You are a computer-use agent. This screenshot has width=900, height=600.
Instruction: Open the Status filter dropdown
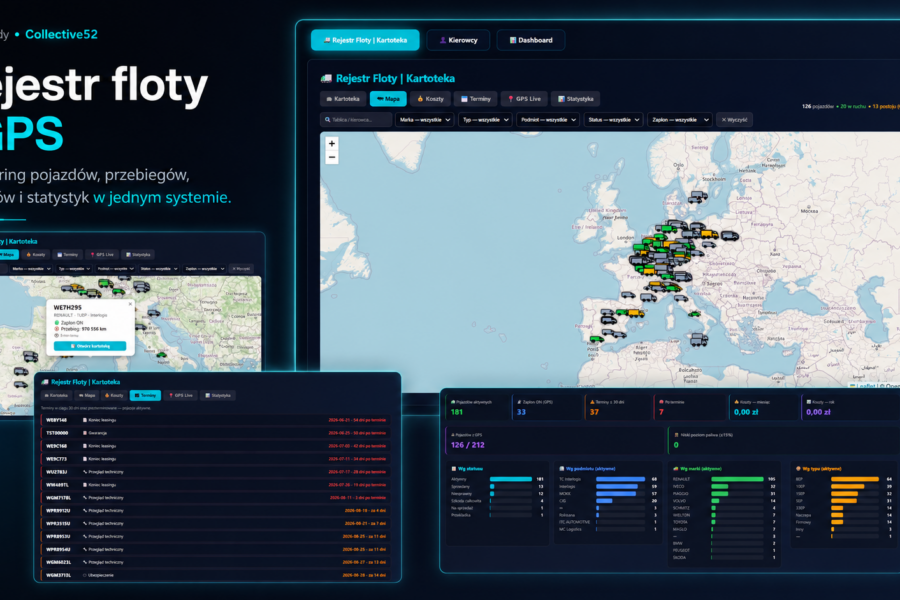(614, 120)
